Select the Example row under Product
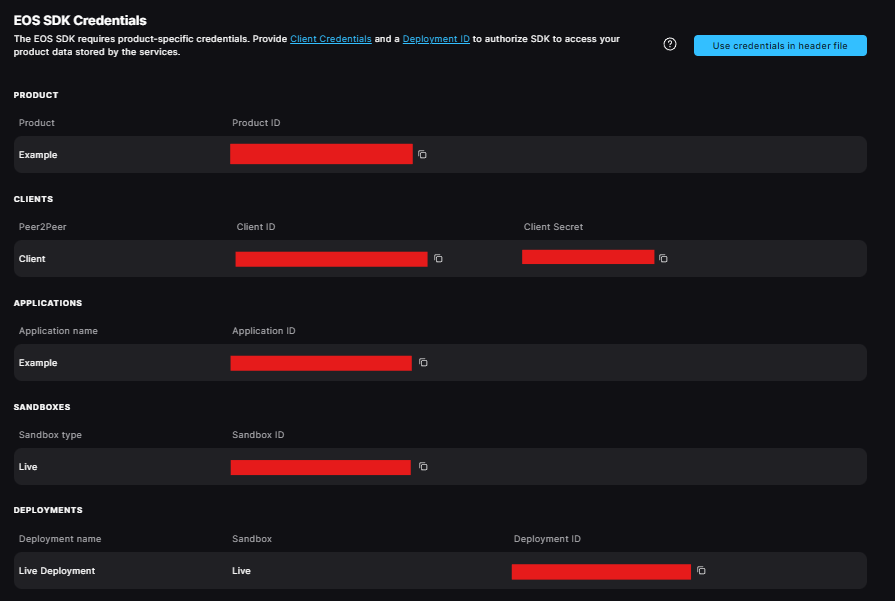 point(38,155)
